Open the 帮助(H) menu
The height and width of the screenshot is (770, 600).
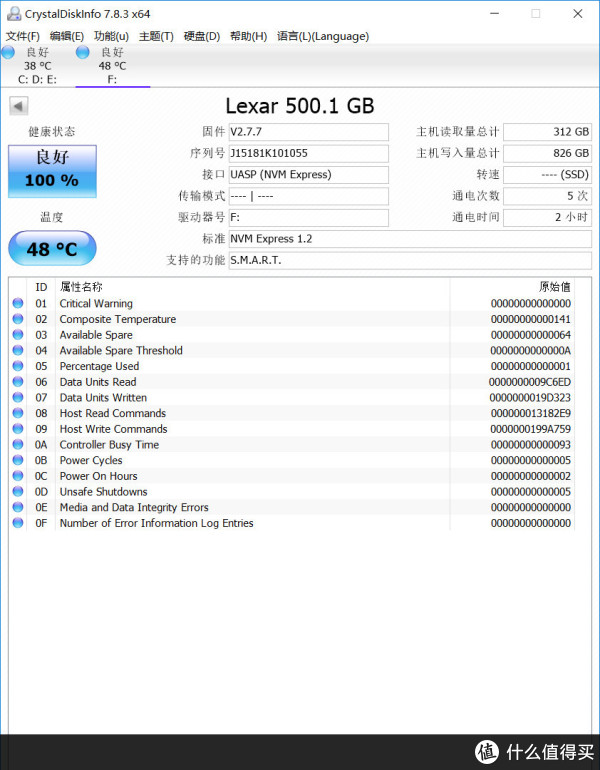pos(248,36)
